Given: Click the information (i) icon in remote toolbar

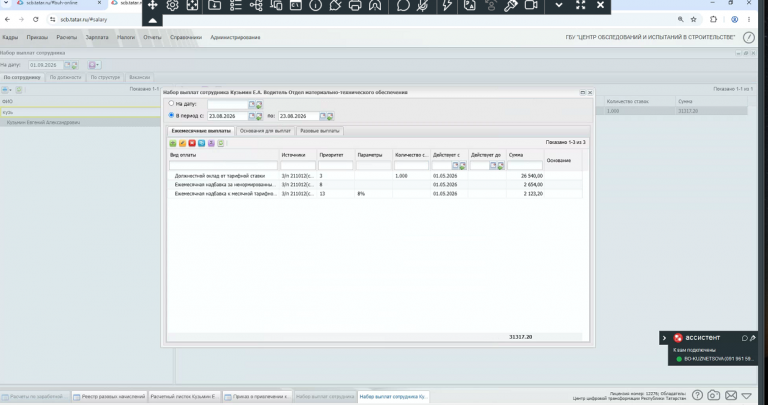Looking at the screenshot, I should point(315,6).
